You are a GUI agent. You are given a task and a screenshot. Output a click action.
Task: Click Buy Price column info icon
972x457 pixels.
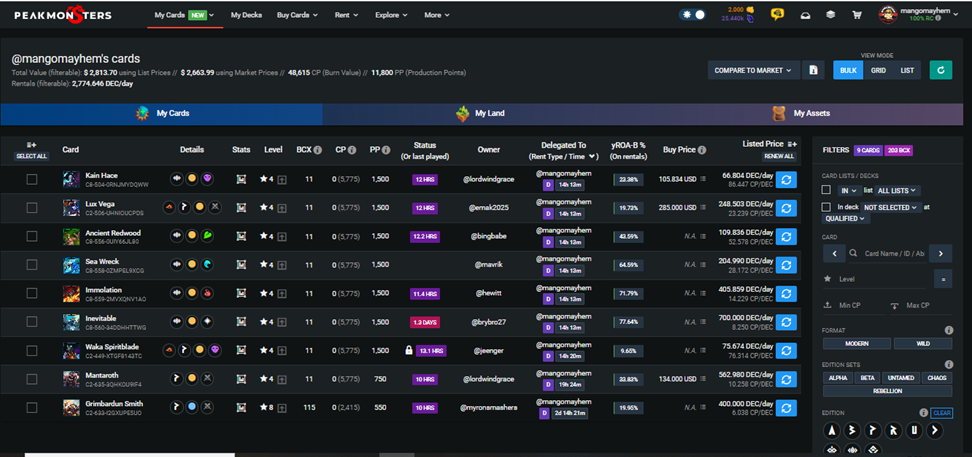pyautogui.click(x=701, y=150)
